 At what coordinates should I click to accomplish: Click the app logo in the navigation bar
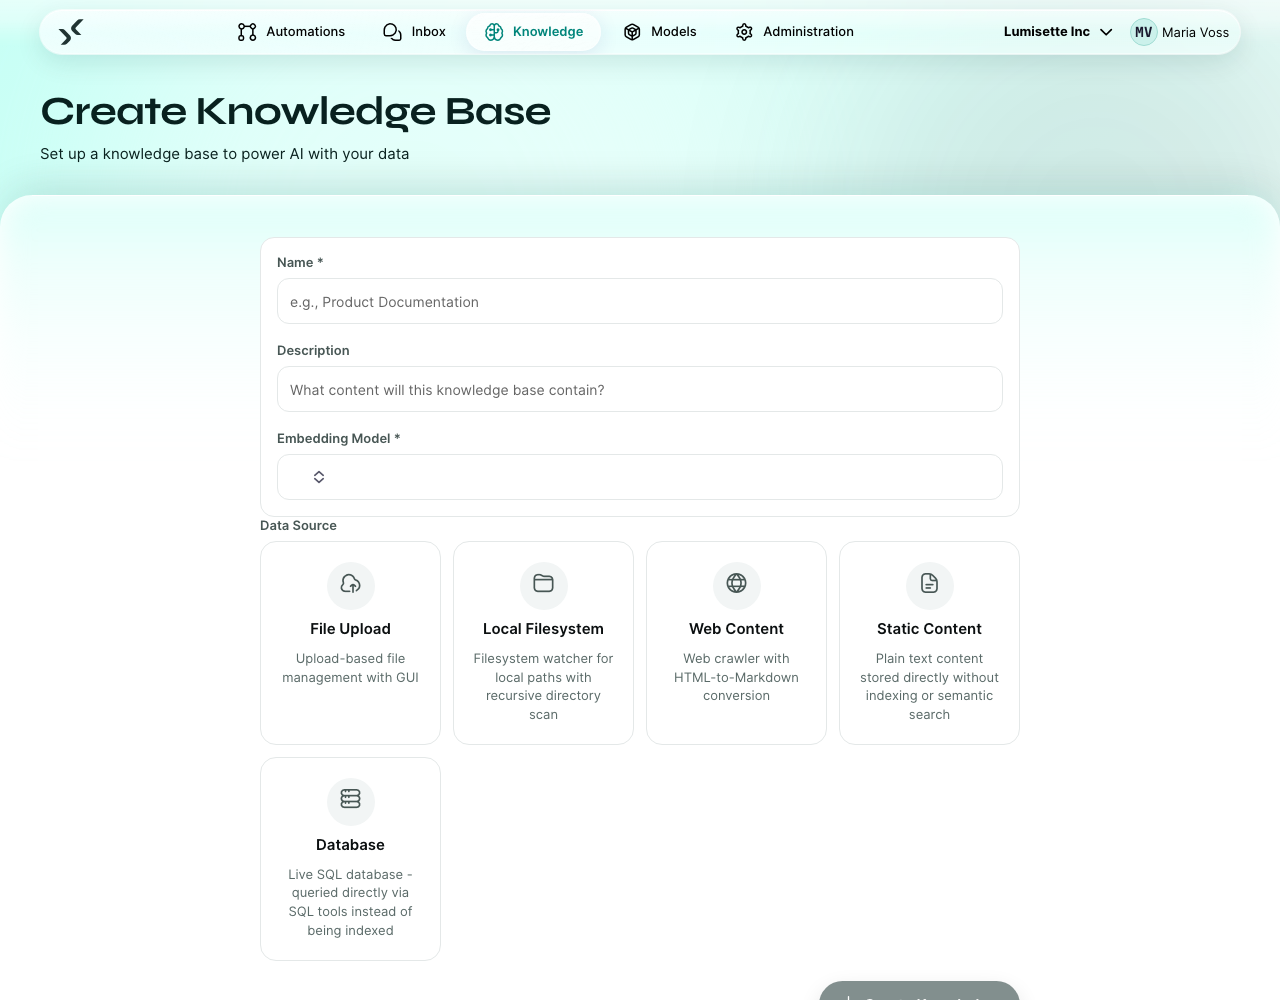pyautogui.click(x=70, y=32)
